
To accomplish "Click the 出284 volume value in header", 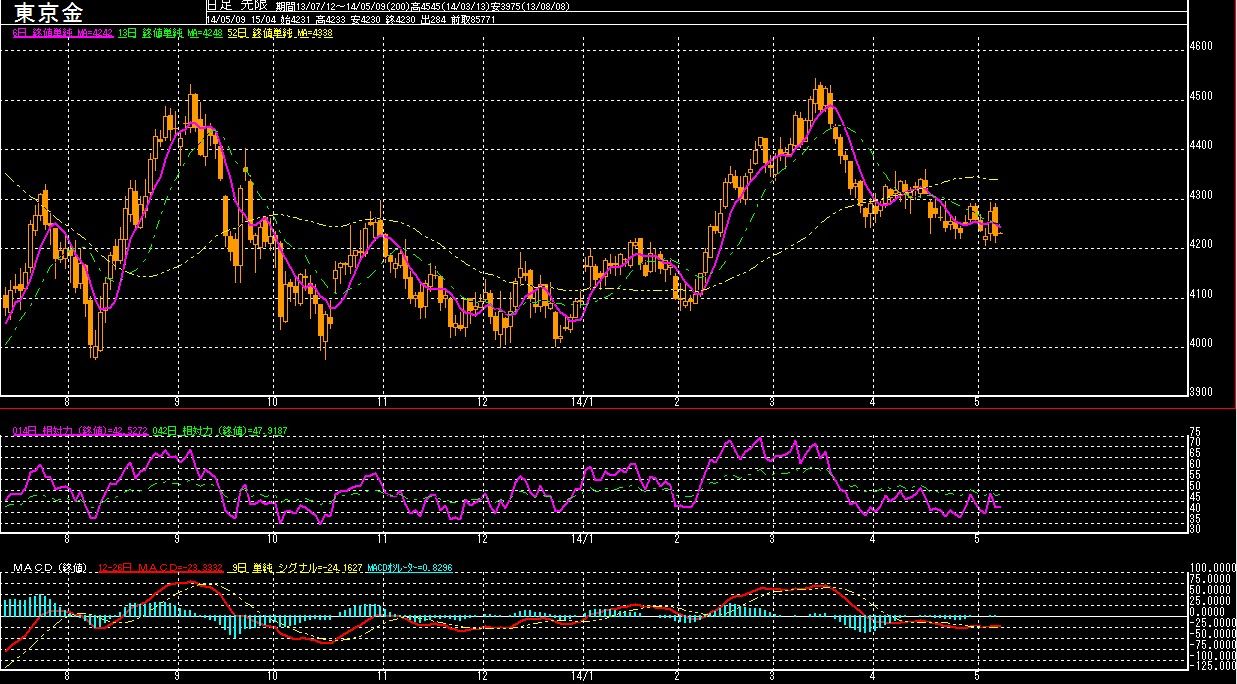I will coord(433,19).
